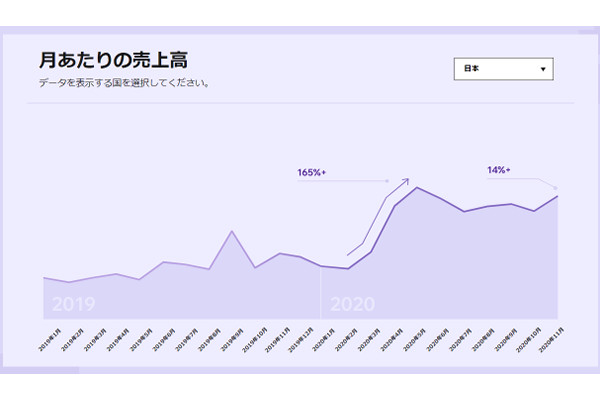
Task: Select the May 2020 peak on the line
Action: 416,187
